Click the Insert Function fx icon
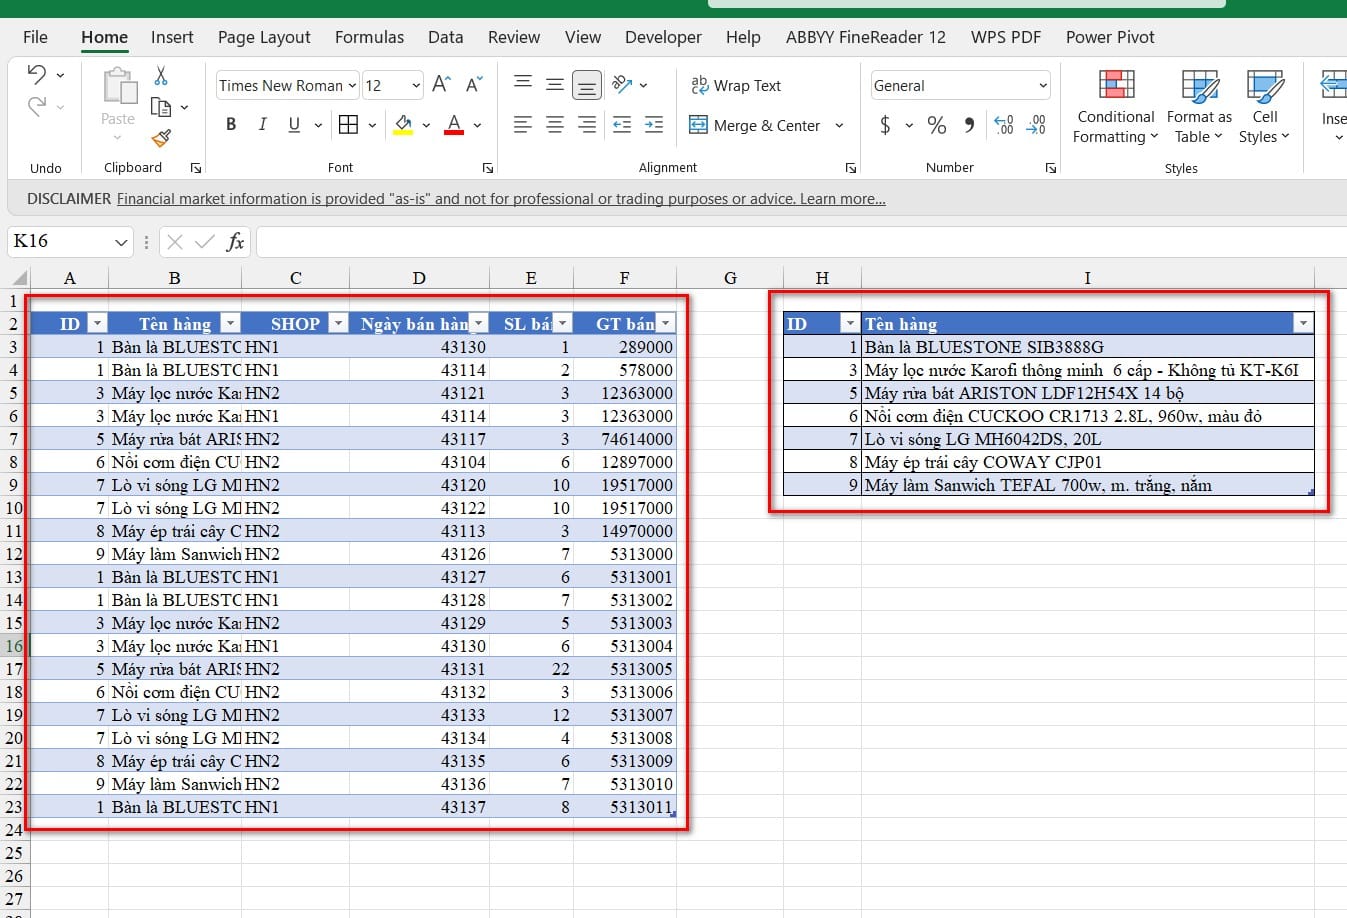This screenshot has width=1347, height=918. [236, 241]
